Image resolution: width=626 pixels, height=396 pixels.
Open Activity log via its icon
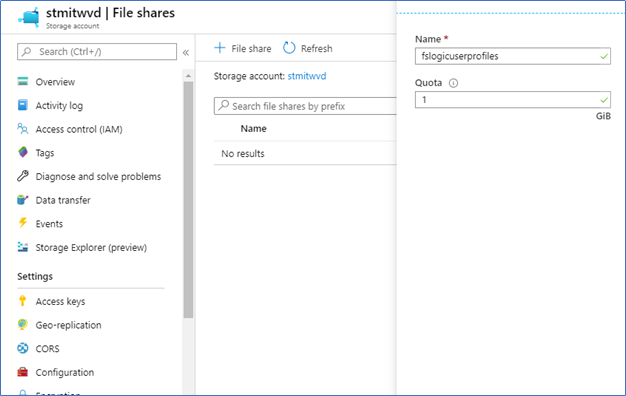(23, 105)
